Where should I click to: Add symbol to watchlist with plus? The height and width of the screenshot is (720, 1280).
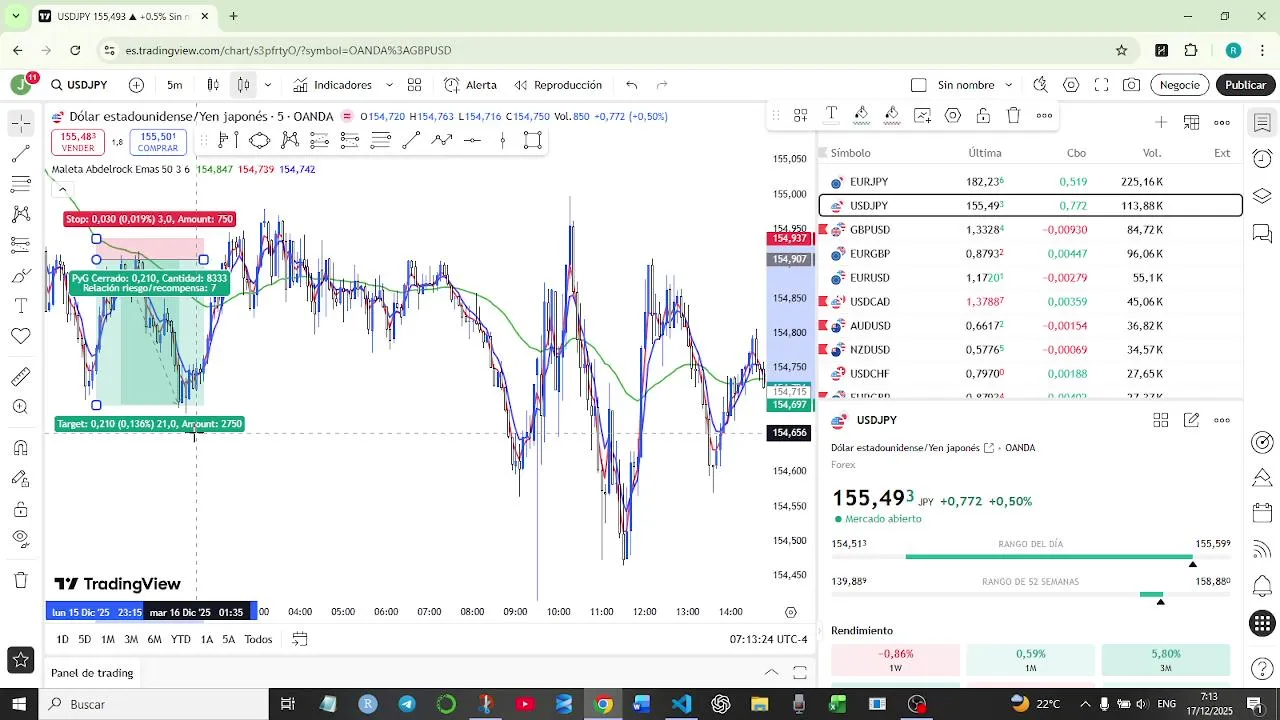(1161, 122)
